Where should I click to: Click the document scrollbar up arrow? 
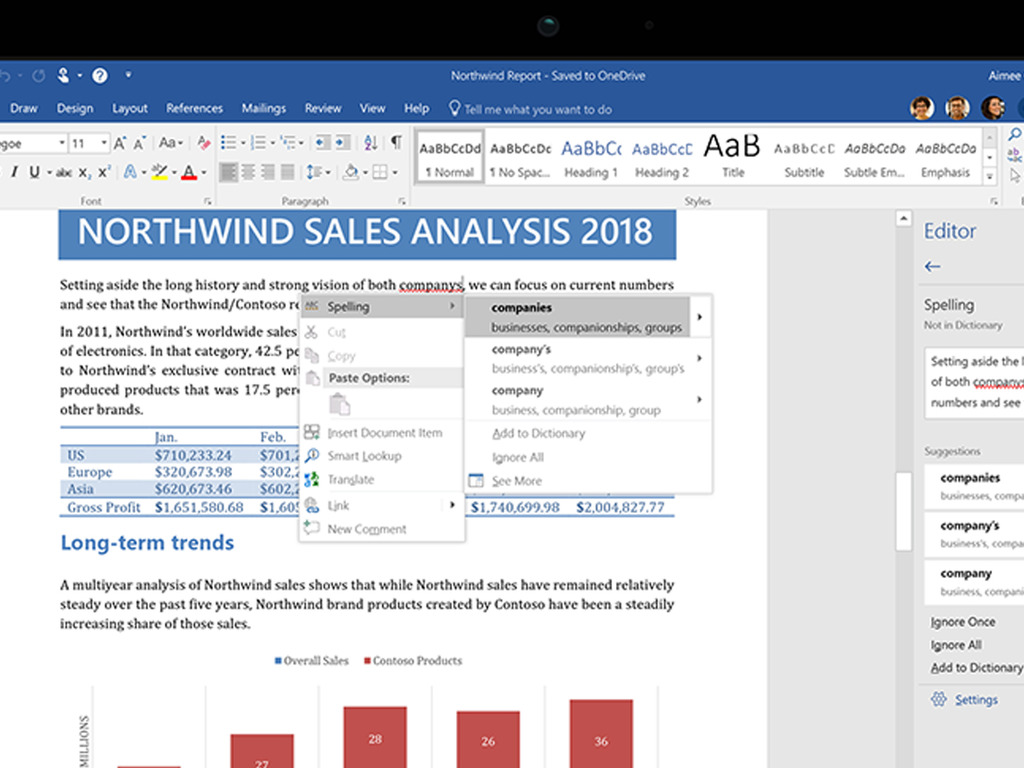pos(903,218)
